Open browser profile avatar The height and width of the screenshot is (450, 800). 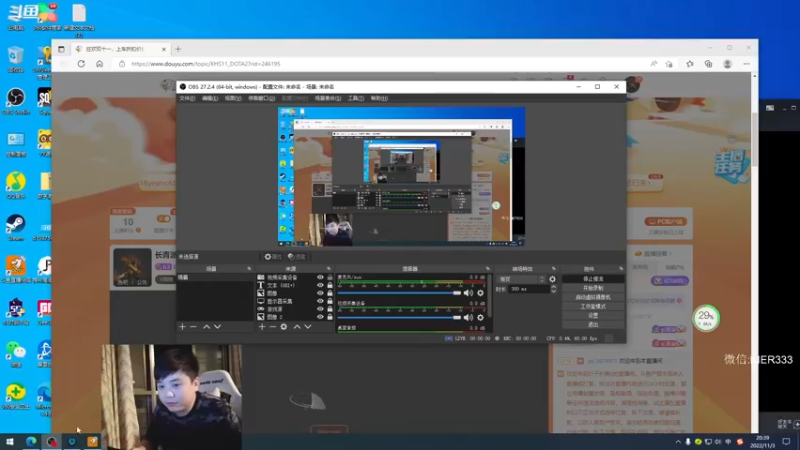pos(728,64)
